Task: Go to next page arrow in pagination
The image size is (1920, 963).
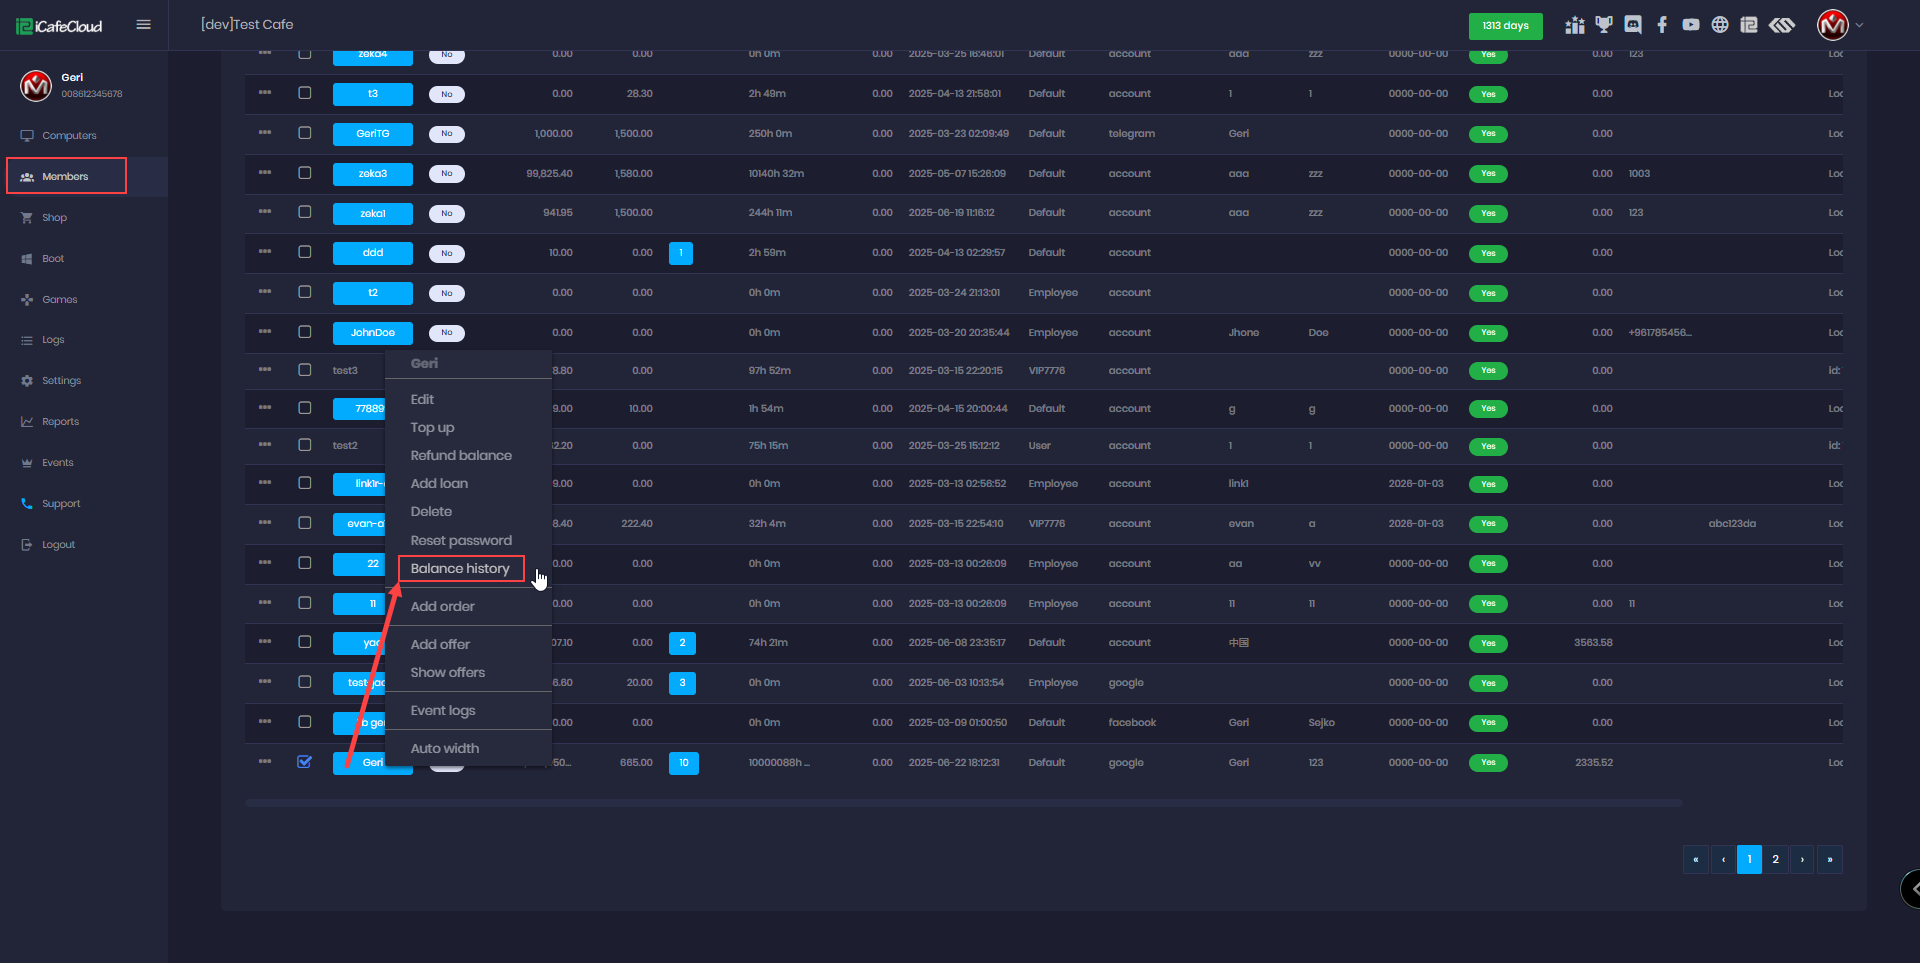Action: coord(1802,859)
